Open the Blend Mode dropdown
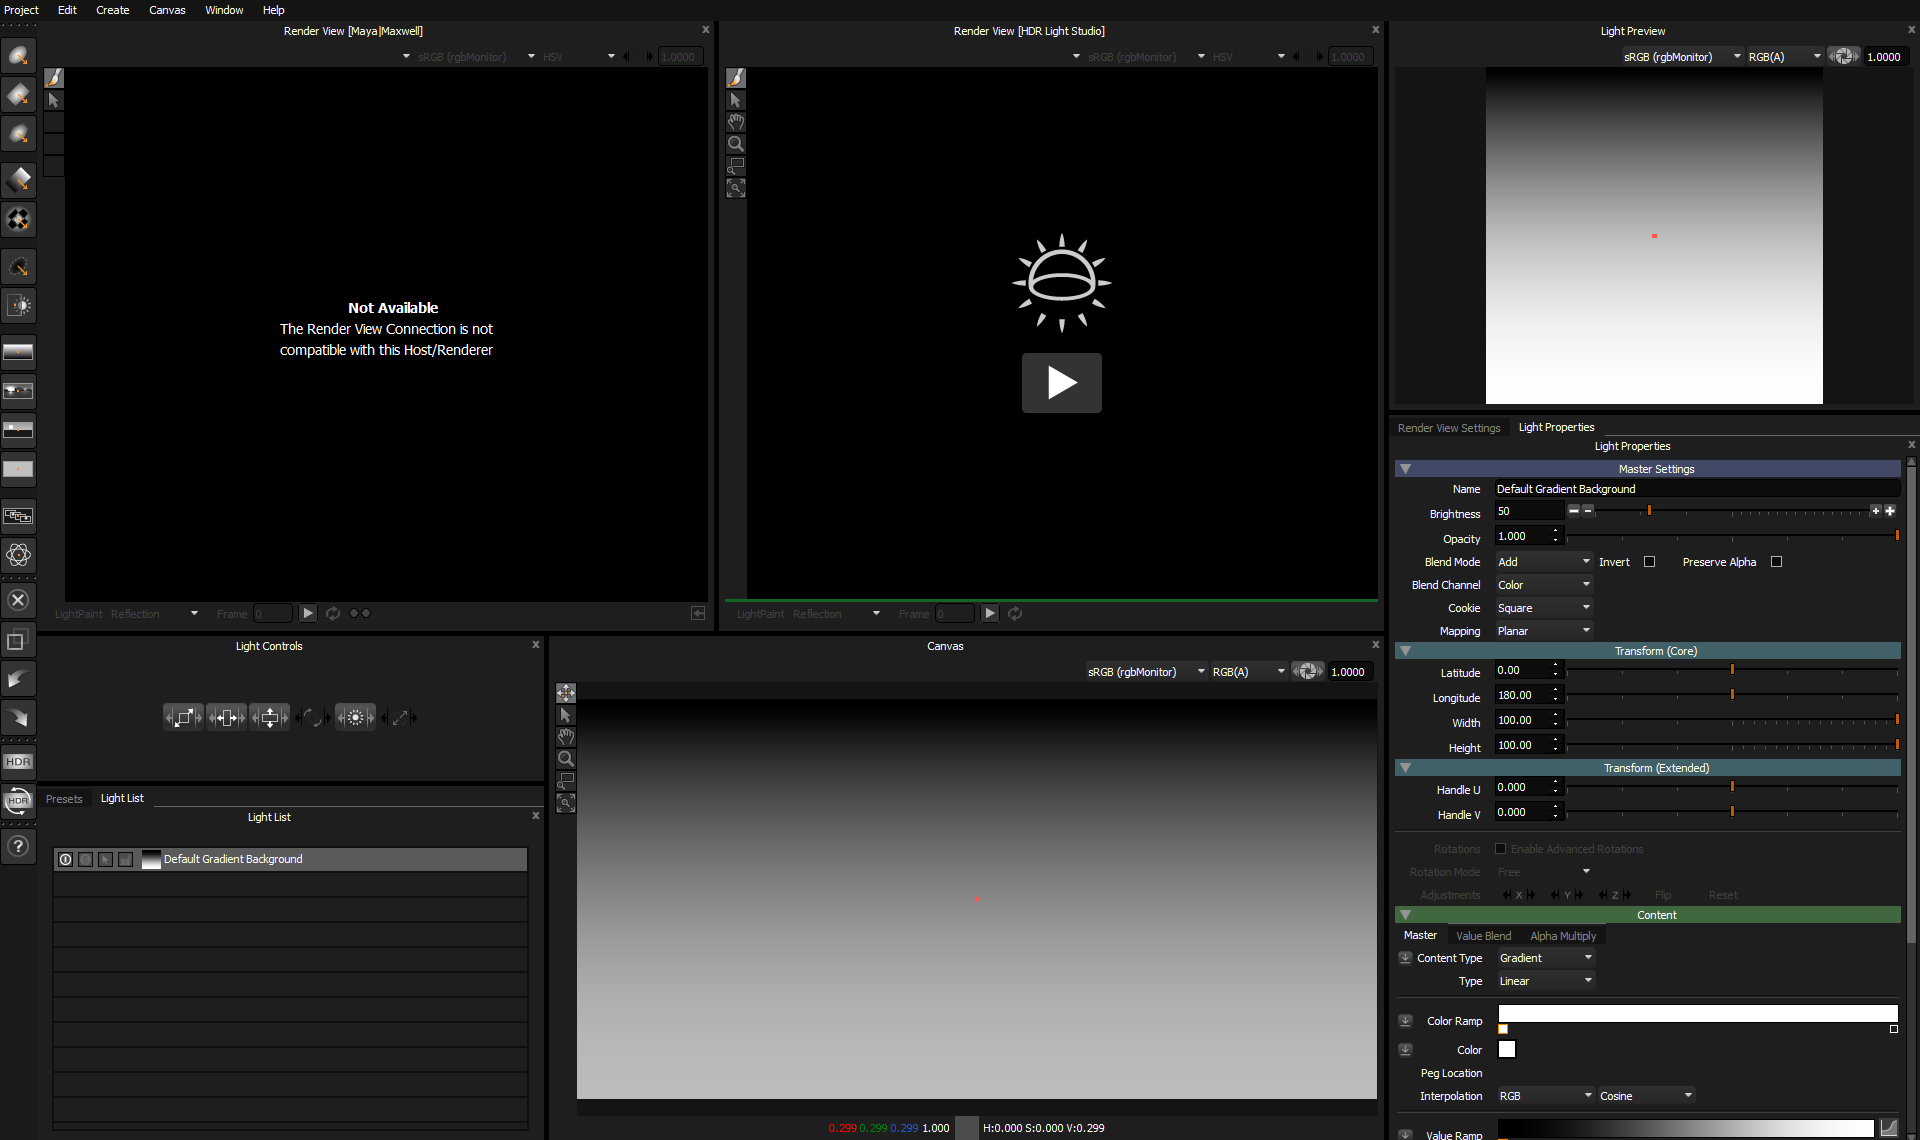The image size is (1920, 1140). point(1544,560)
